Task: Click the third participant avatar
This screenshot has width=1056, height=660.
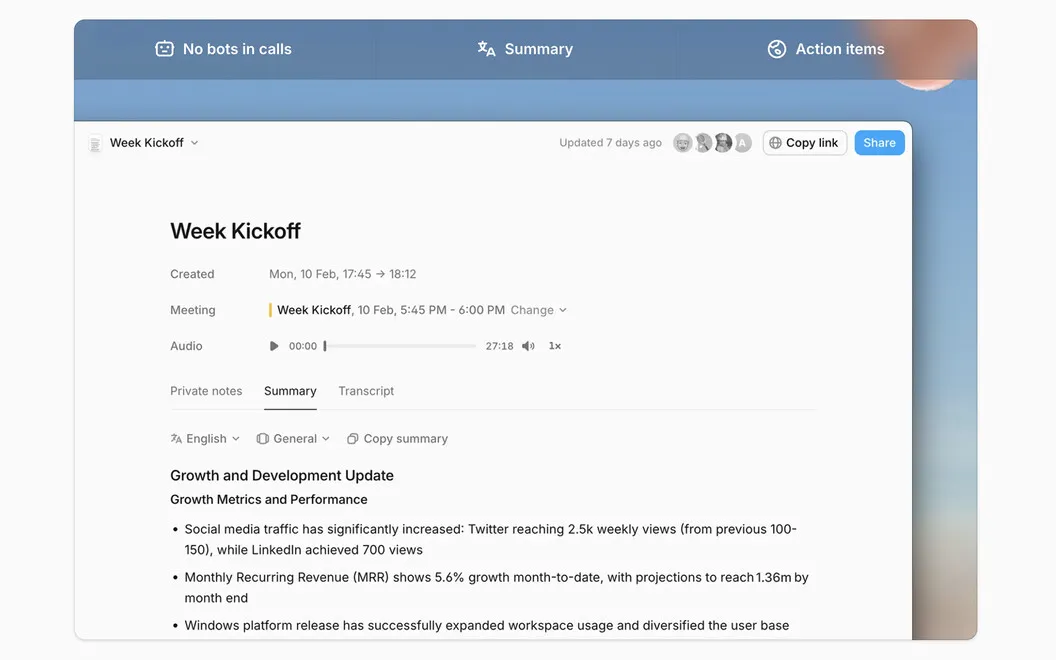Action: pos(723,143)
